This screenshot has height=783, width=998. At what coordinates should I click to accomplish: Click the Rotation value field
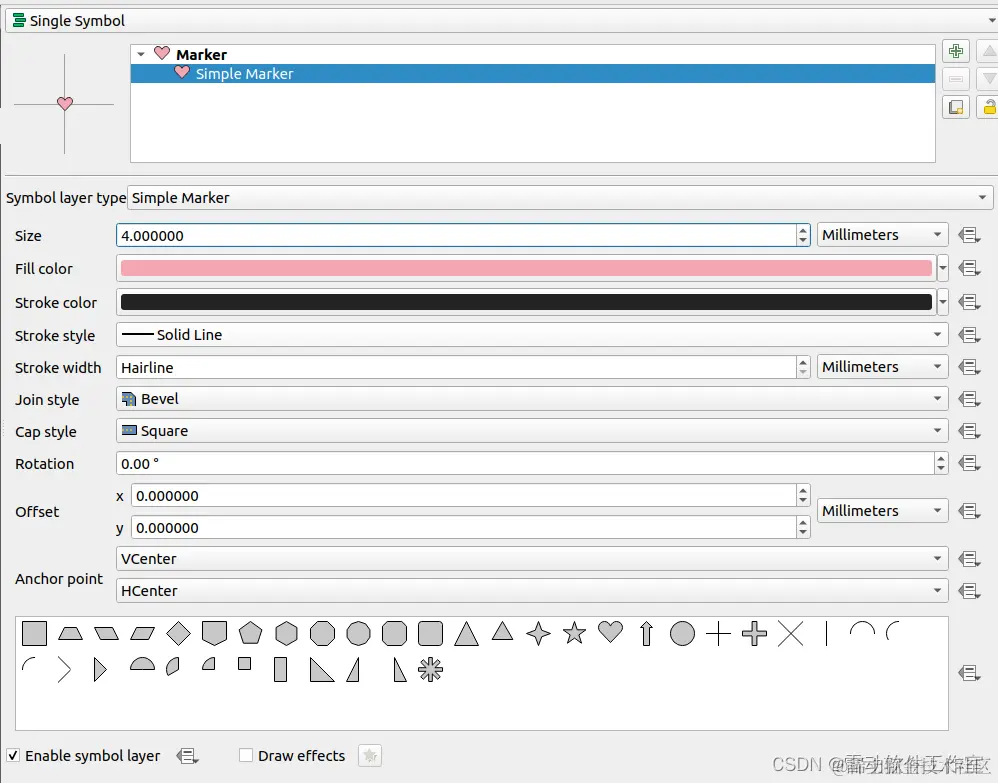click(526, 463)
